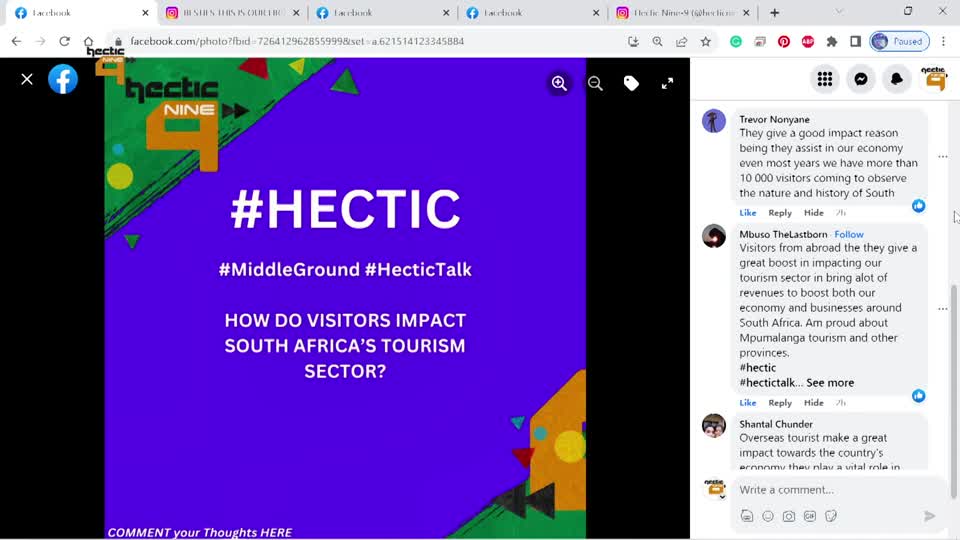Expand comment with See more
The height and width of the screenshot is (540, 960).
point(830,383)
